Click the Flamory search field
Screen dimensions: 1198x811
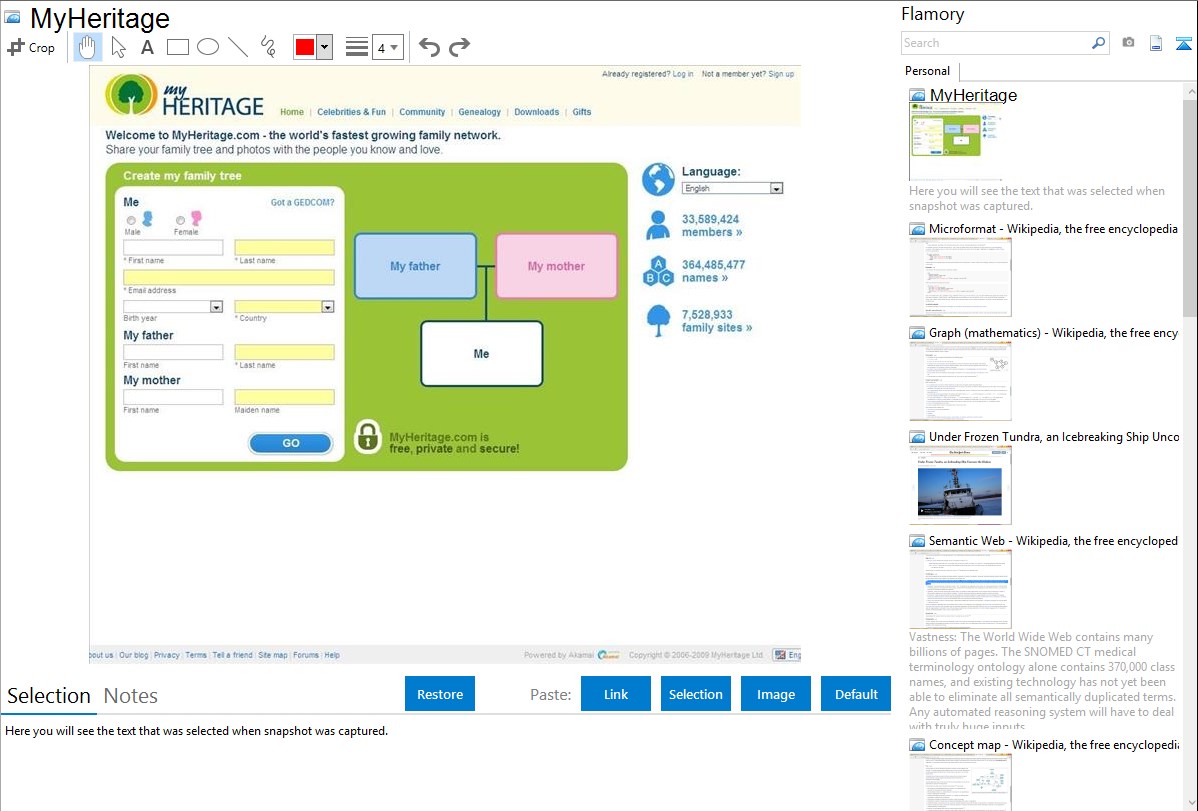pyautogui.click(x=996, y=43)
